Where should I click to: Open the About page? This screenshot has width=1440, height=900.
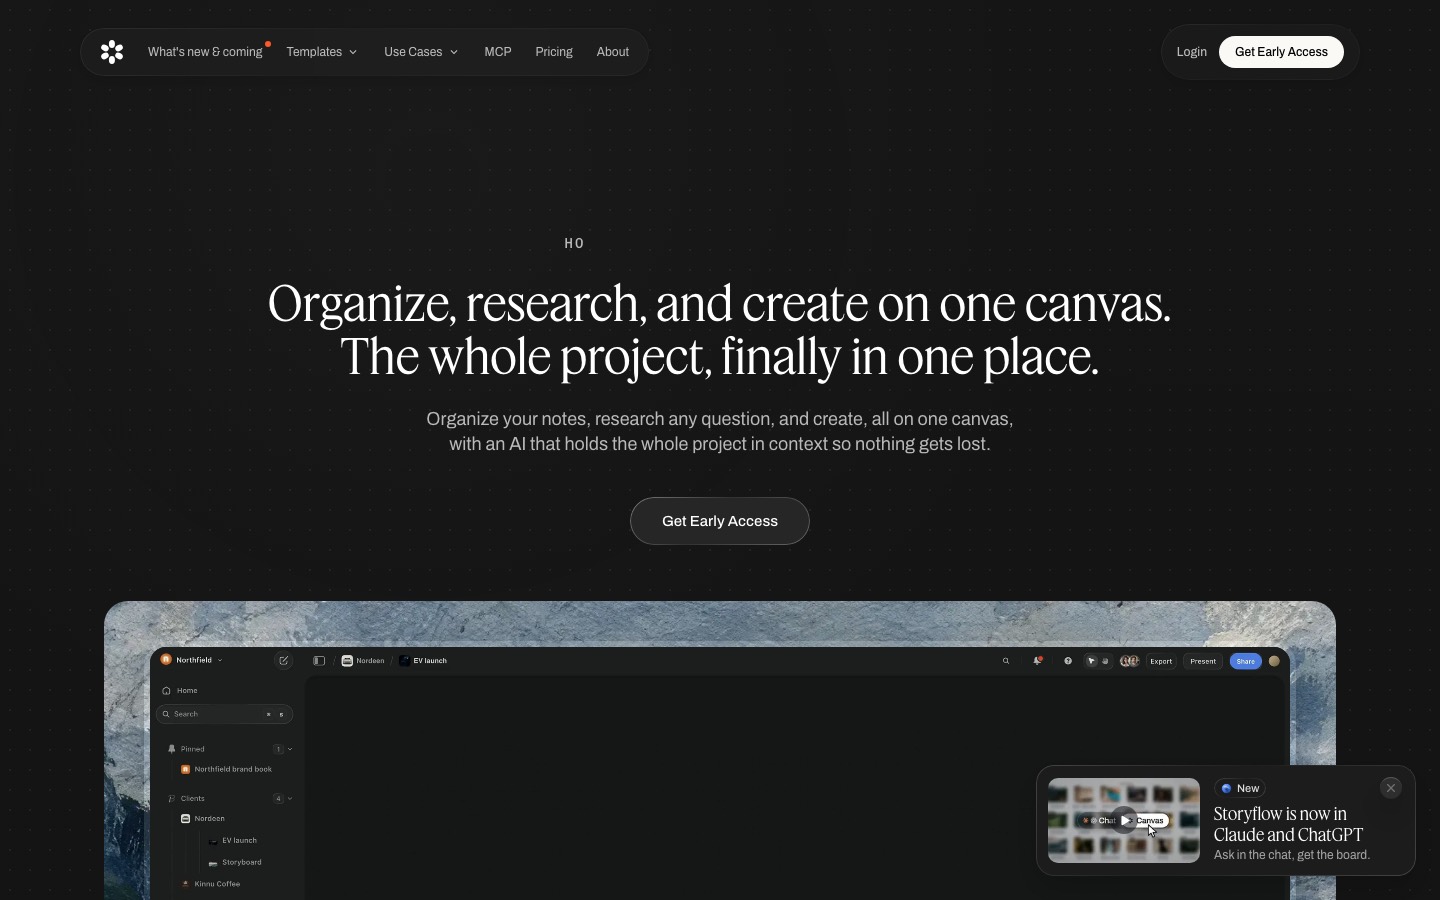(x=613, y=52)
